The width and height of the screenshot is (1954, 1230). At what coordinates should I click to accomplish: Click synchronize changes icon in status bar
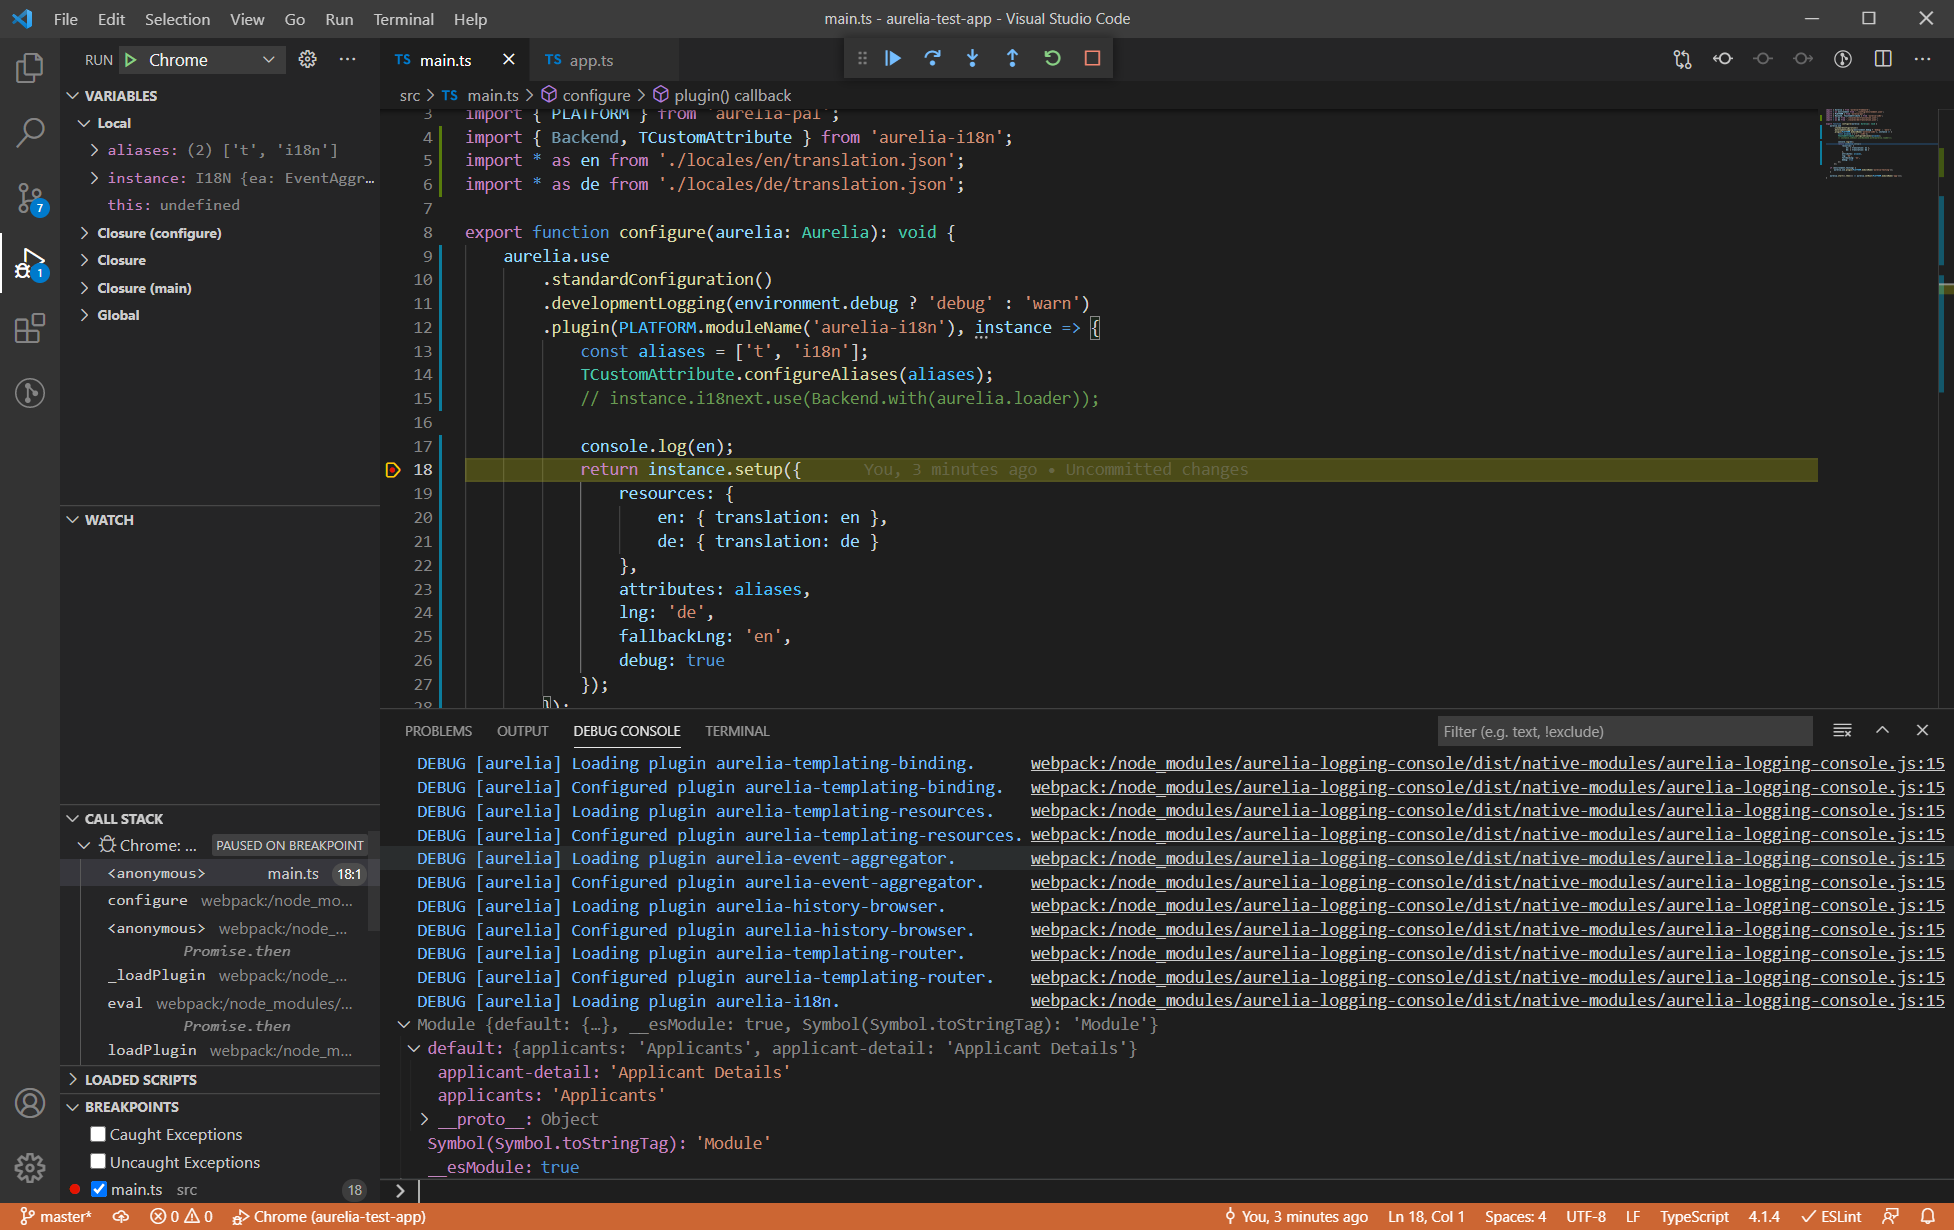[120, 1217]
